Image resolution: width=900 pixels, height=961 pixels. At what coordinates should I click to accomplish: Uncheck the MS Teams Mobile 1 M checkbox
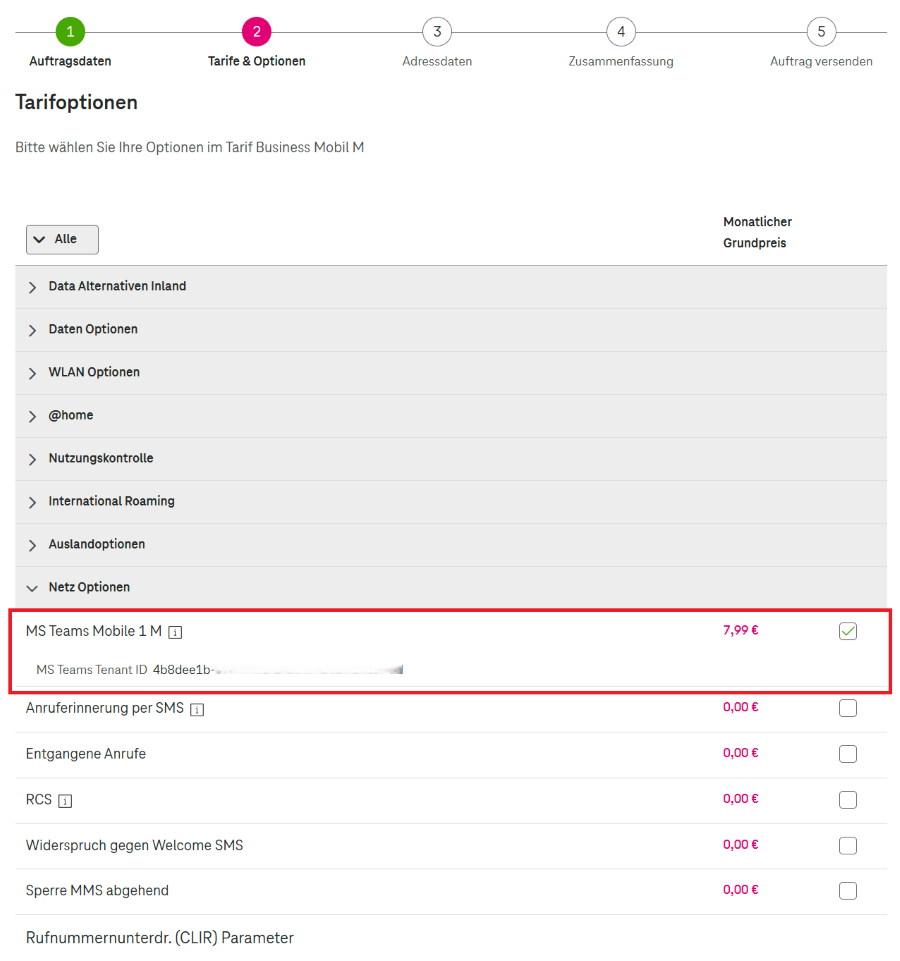(848, 631)
